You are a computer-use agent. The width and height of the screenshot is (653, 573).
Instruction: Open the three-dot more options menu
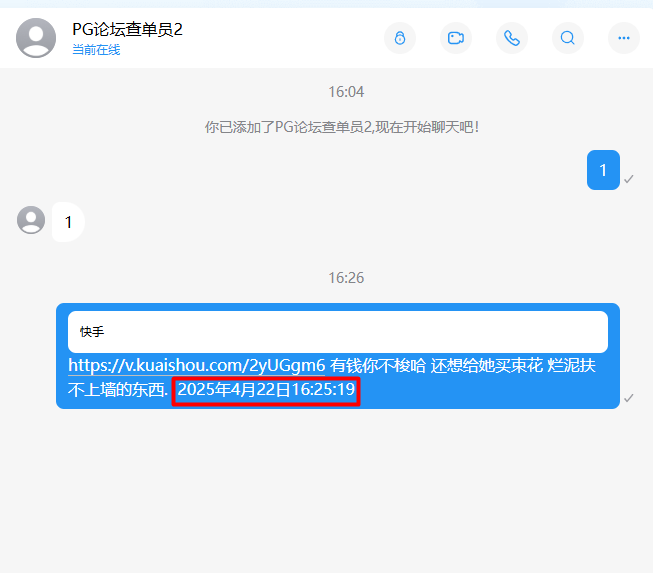click(x=623, y=38)
